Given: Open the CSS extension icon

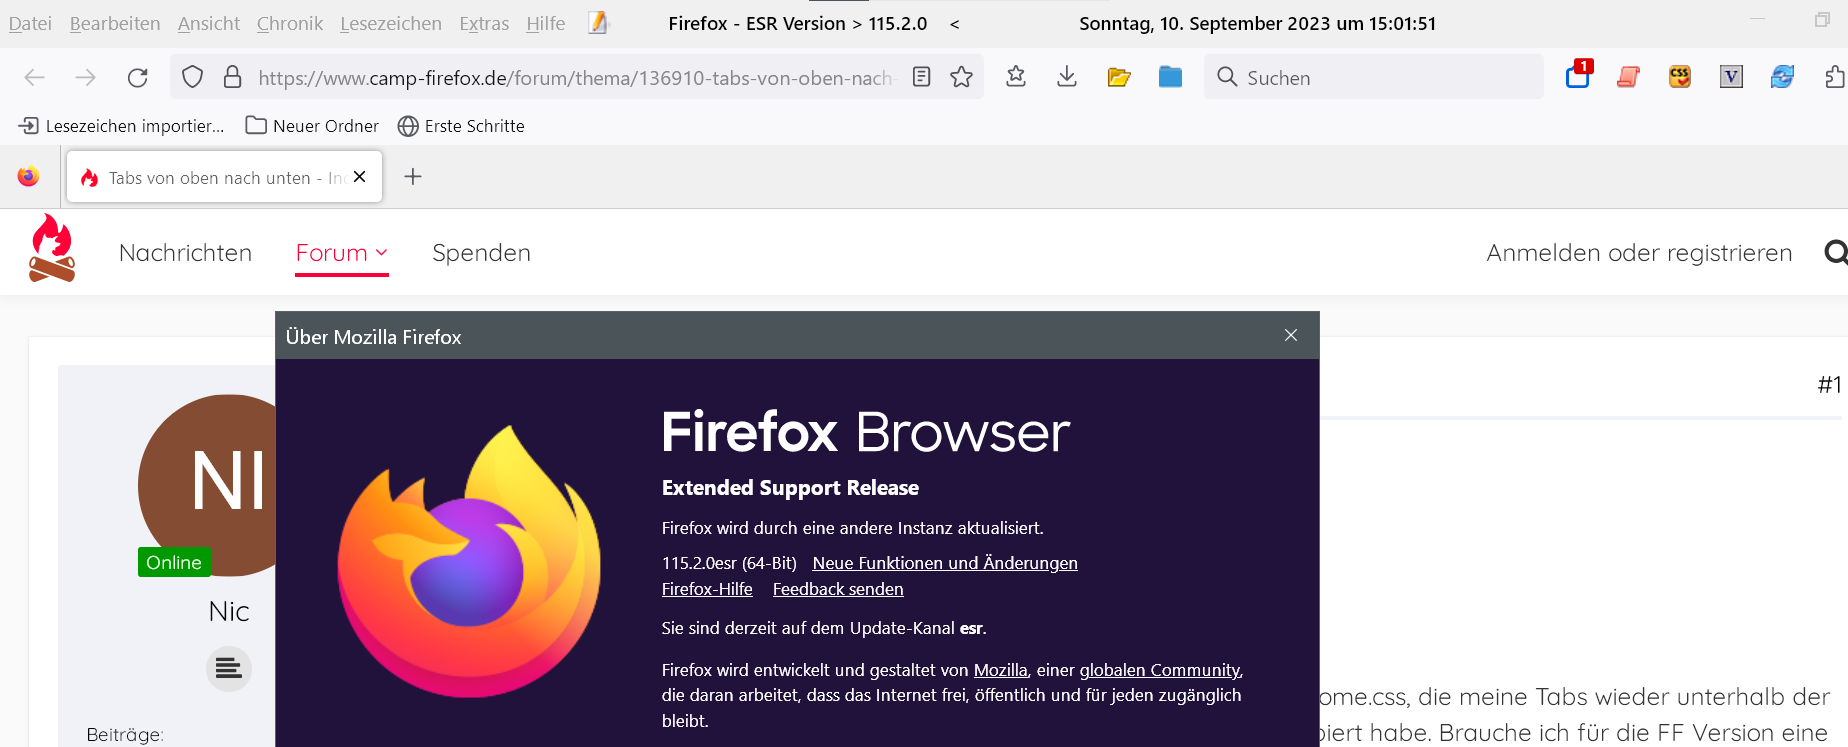Looking at the screenshot, I should tap(1680, 77).
